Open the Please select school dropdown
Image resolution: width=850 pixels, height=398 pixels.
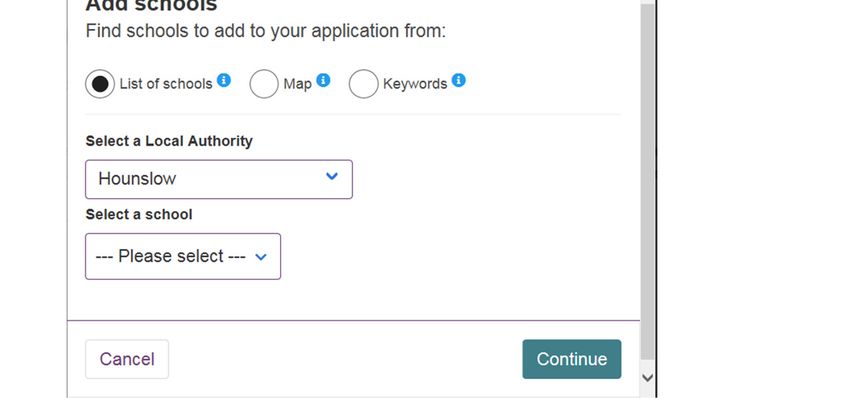[183, 256]
